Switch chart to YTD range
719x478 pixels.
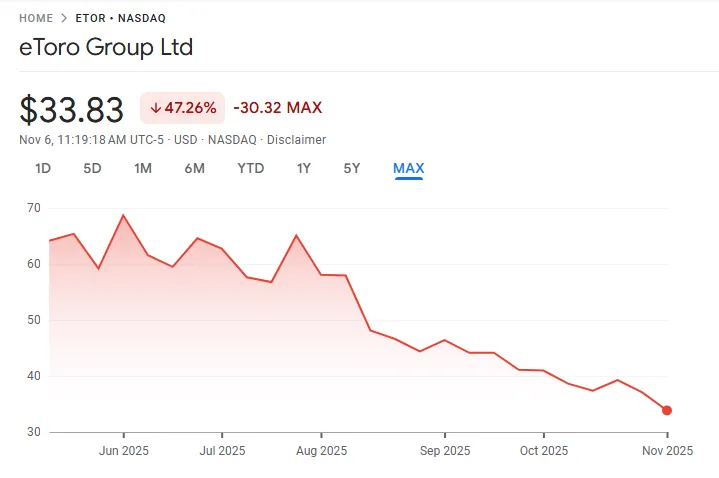point(250,168)
